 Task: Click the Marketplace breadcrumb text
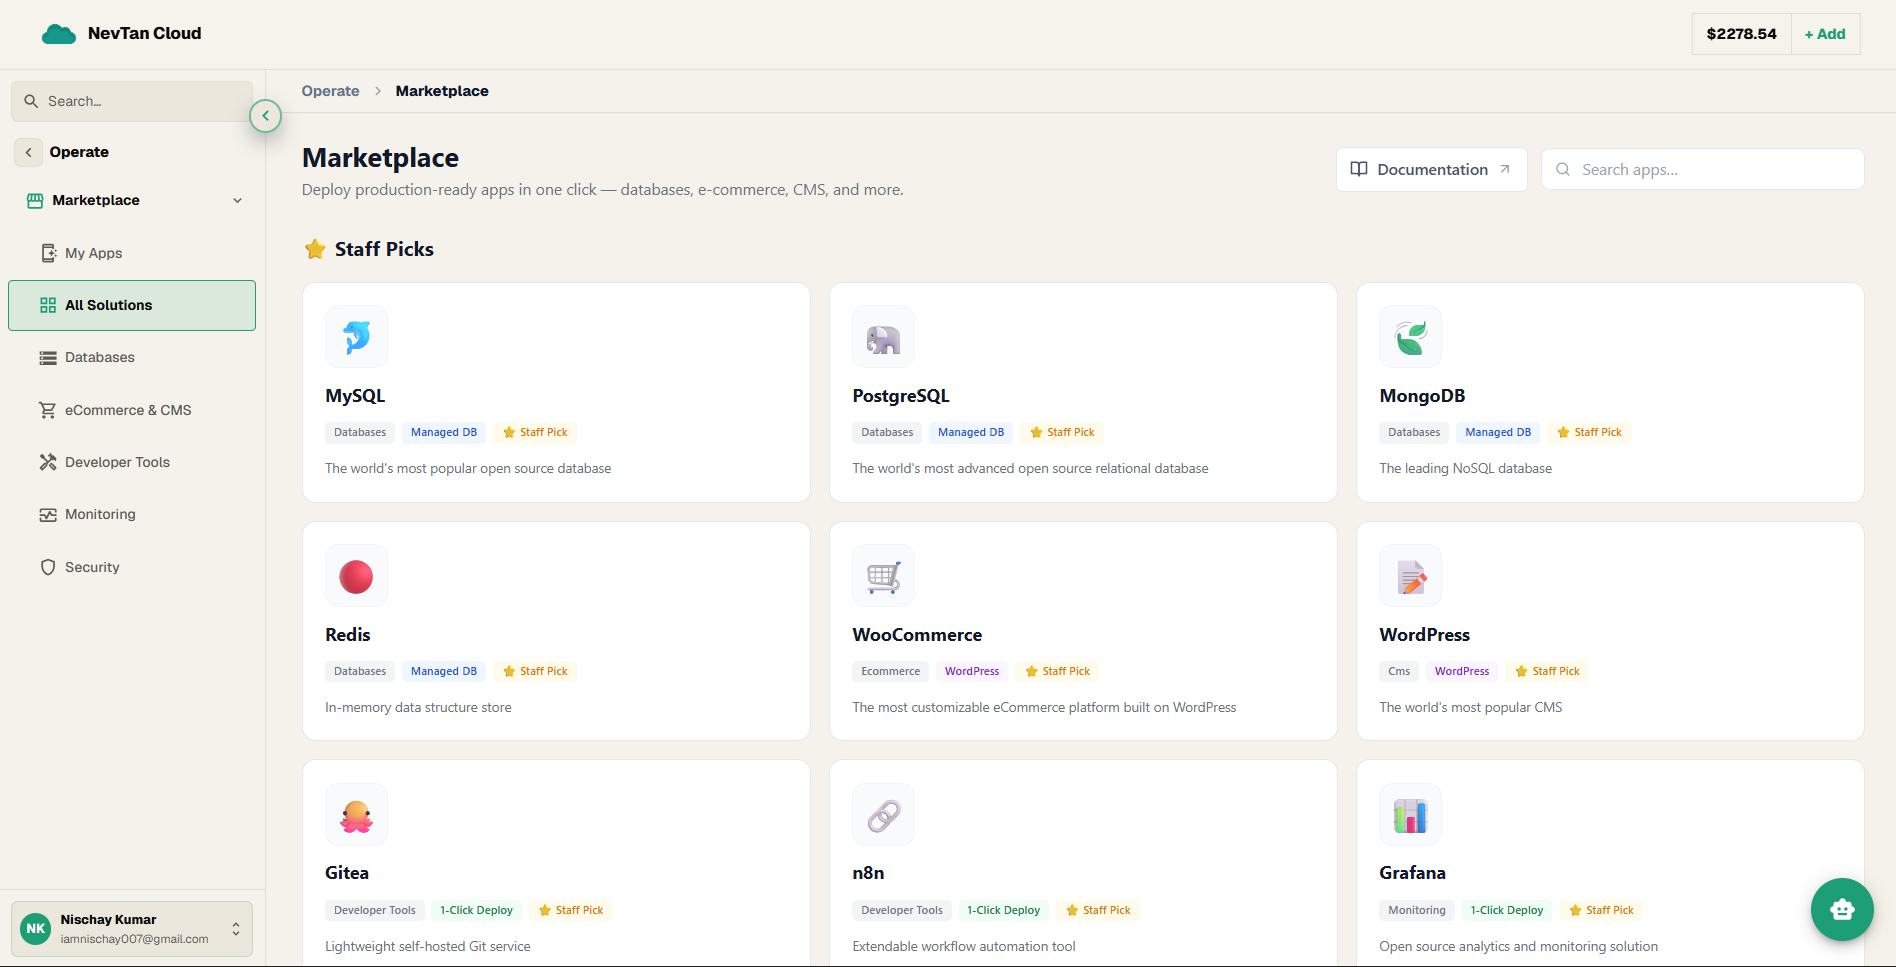[x=442, y=91]
